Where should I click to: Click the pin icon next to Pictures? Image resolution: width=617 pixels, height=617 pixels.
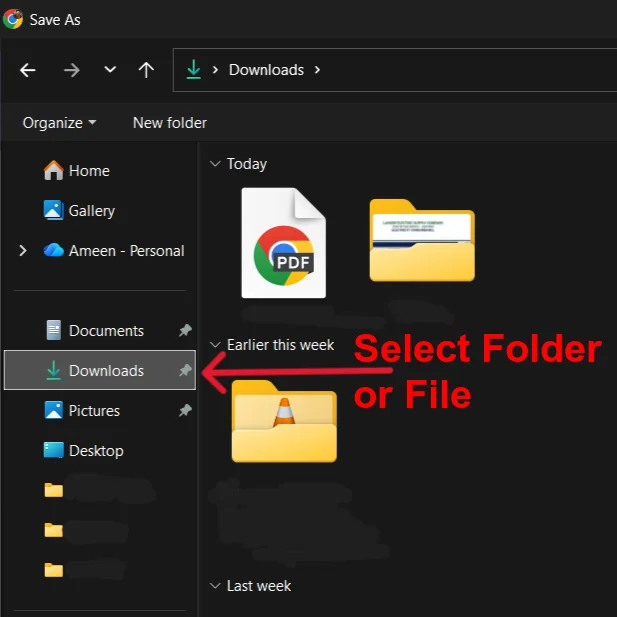[x=185, y=410]
